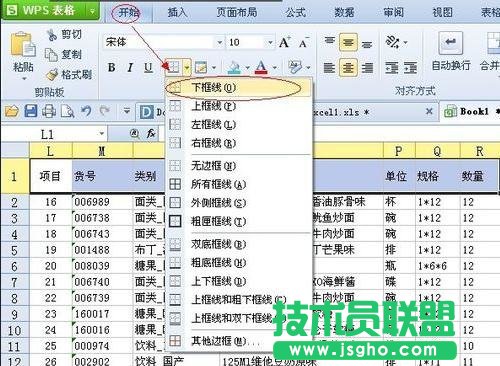
Task: Choose 下框线 (O) from border menu
Action: (x=239, y=88)
